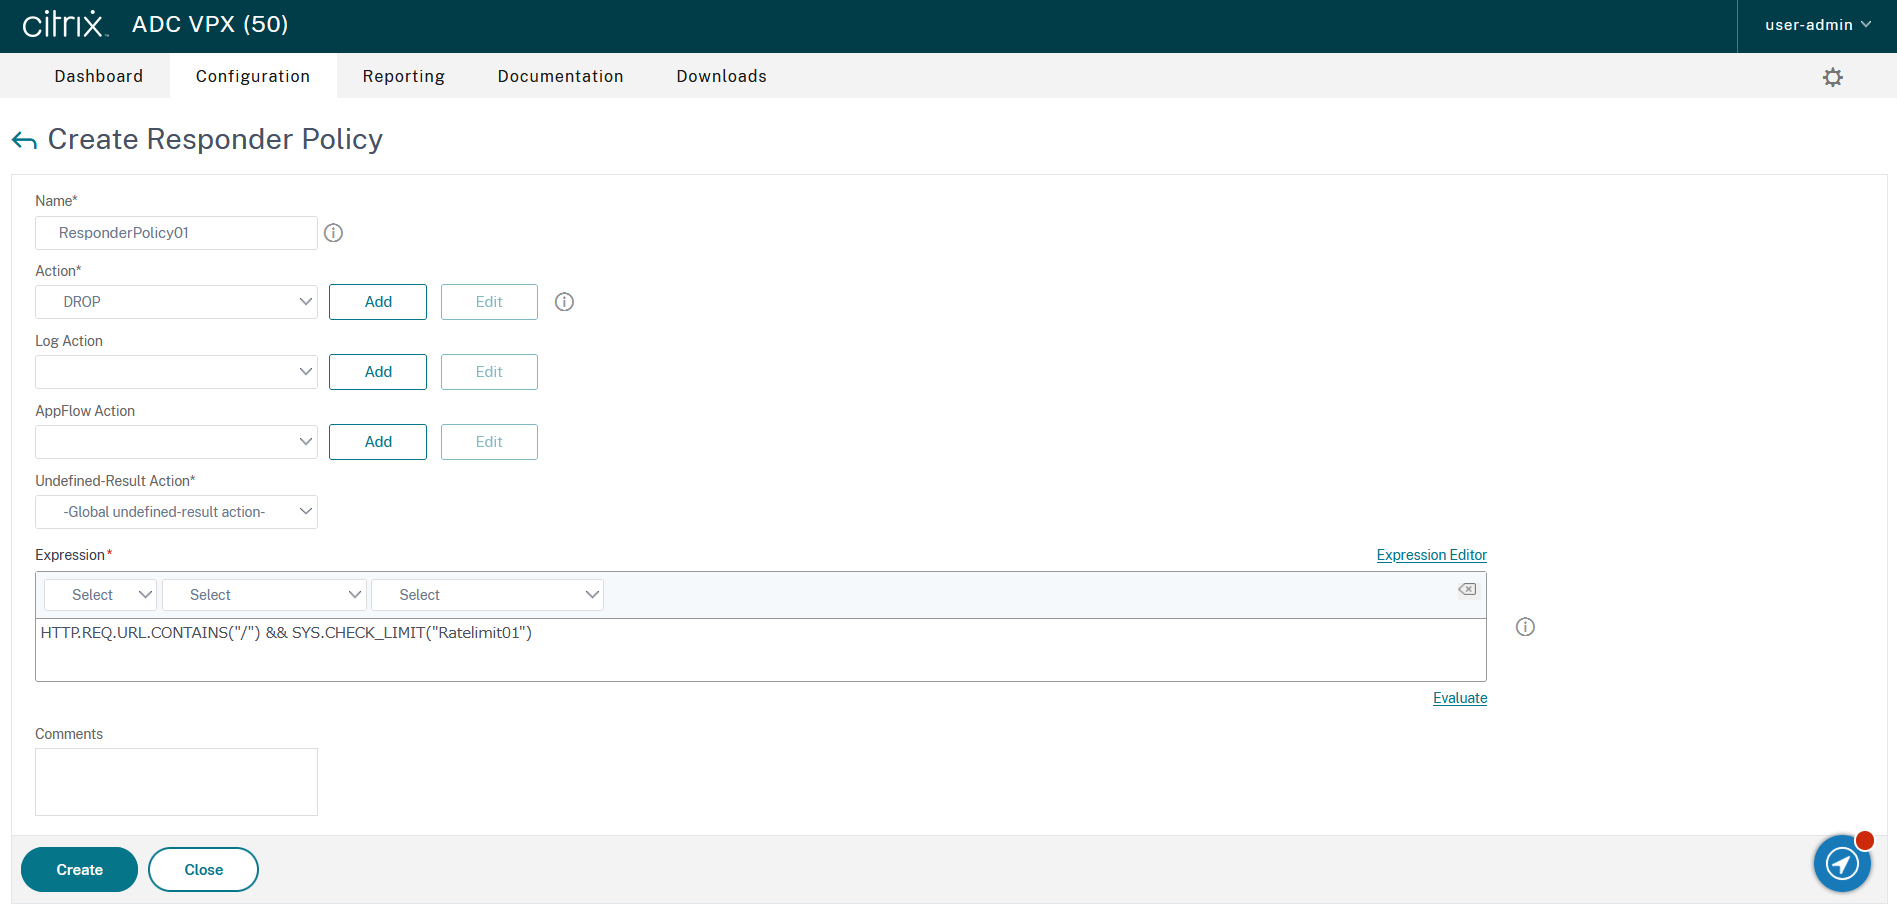Click the Create button
Image resolution: width=1897 pixels, height=917 pixels.
click(x=79, y=870)
